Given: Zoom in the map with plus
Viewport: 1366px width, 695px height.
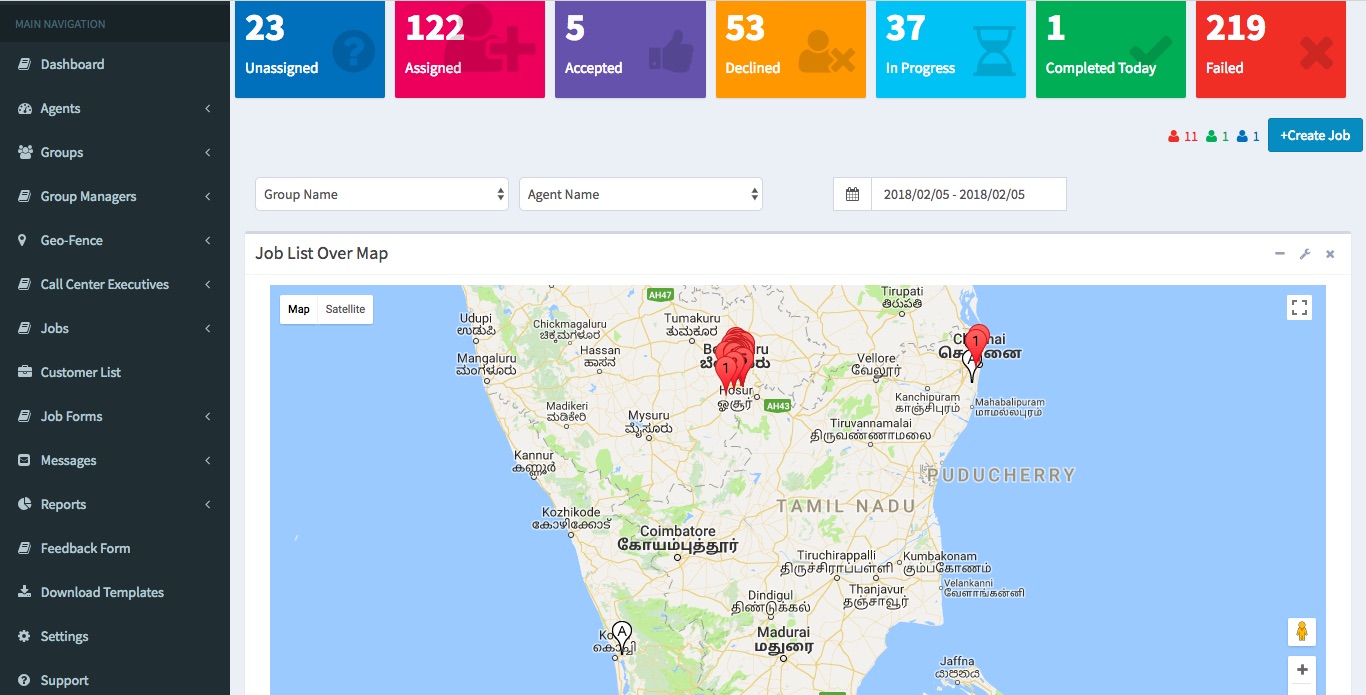Looking at the screenshot, I should [1301, 670].
